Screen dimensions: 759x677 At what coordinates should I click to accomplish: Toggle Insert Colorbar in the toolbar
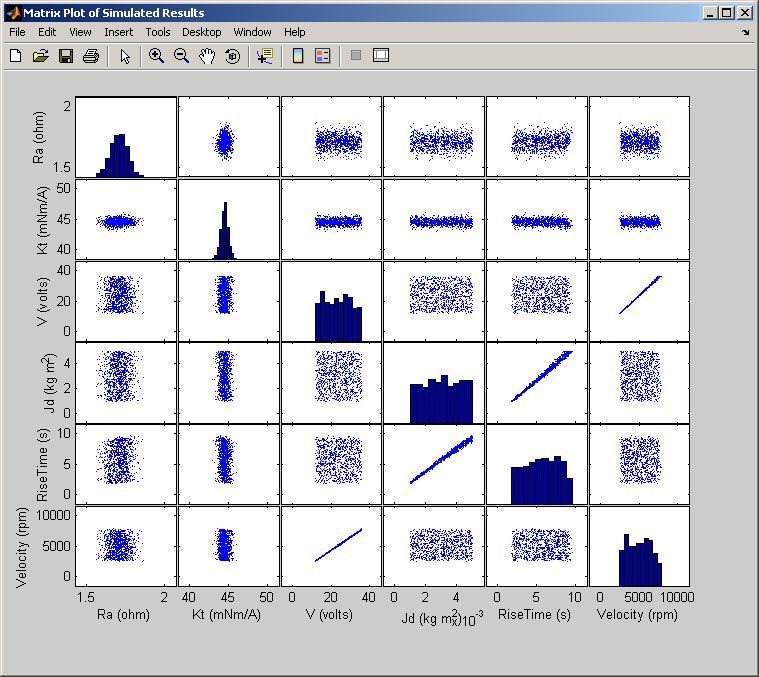pyautogui.click(x=297, y=56)
